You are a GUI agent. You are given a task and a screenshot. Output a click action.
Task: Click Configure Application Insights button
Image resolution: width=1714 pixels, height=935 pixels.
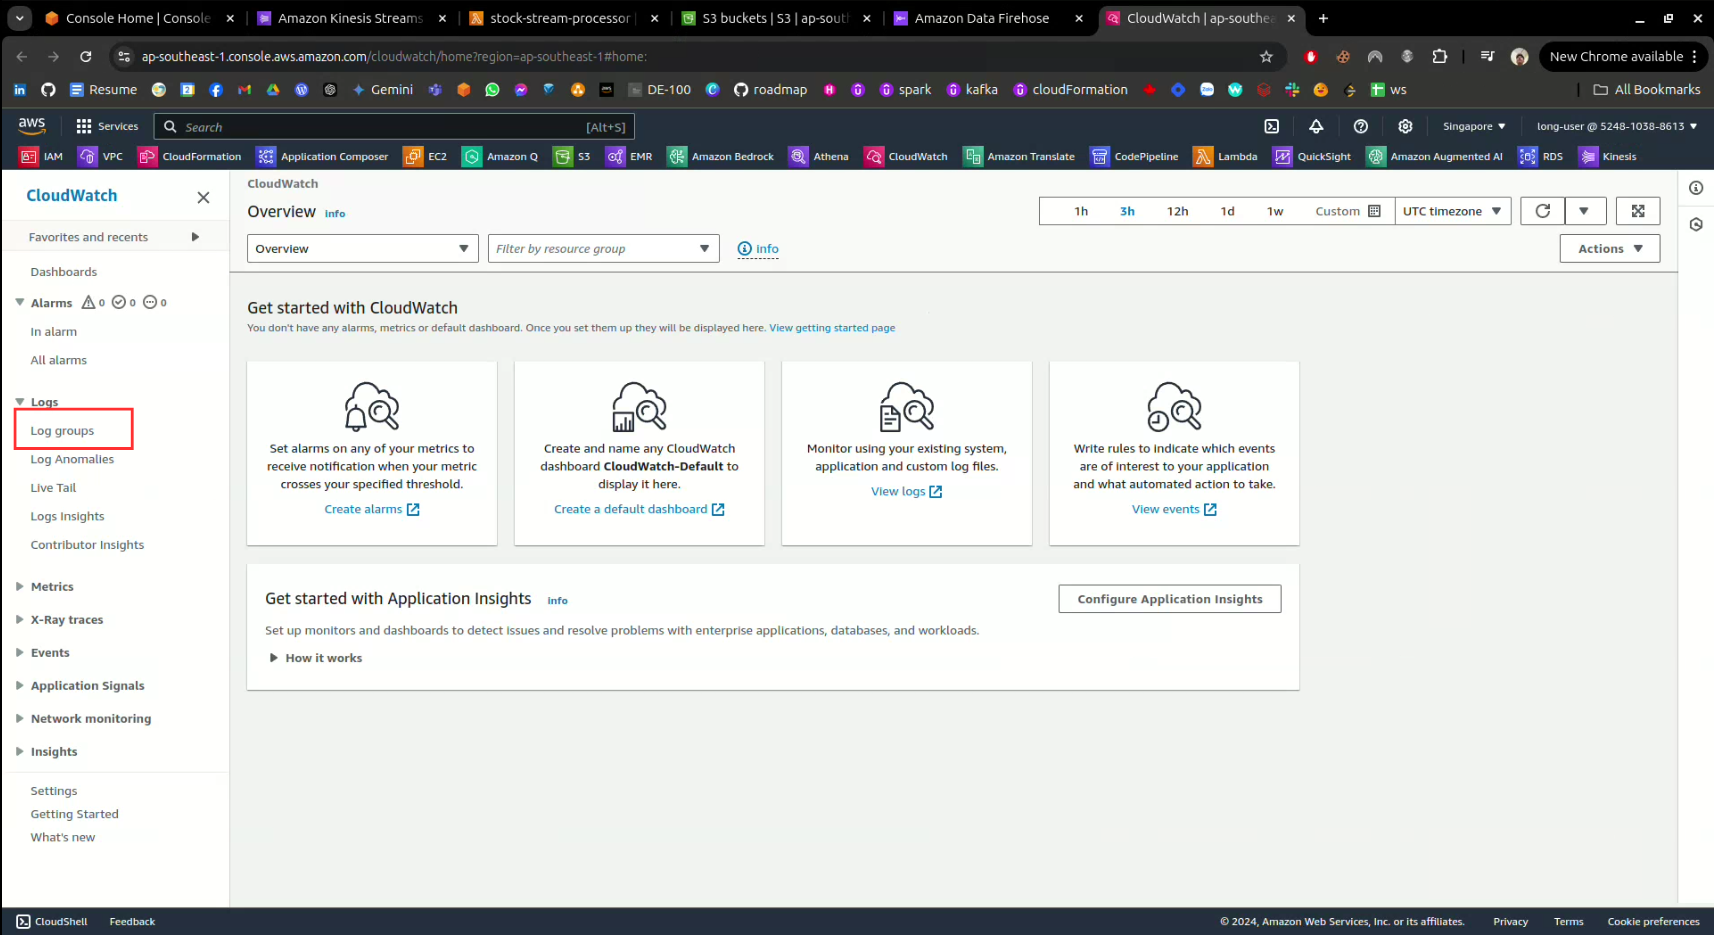pyautogui.click(x=1169, y=599)
